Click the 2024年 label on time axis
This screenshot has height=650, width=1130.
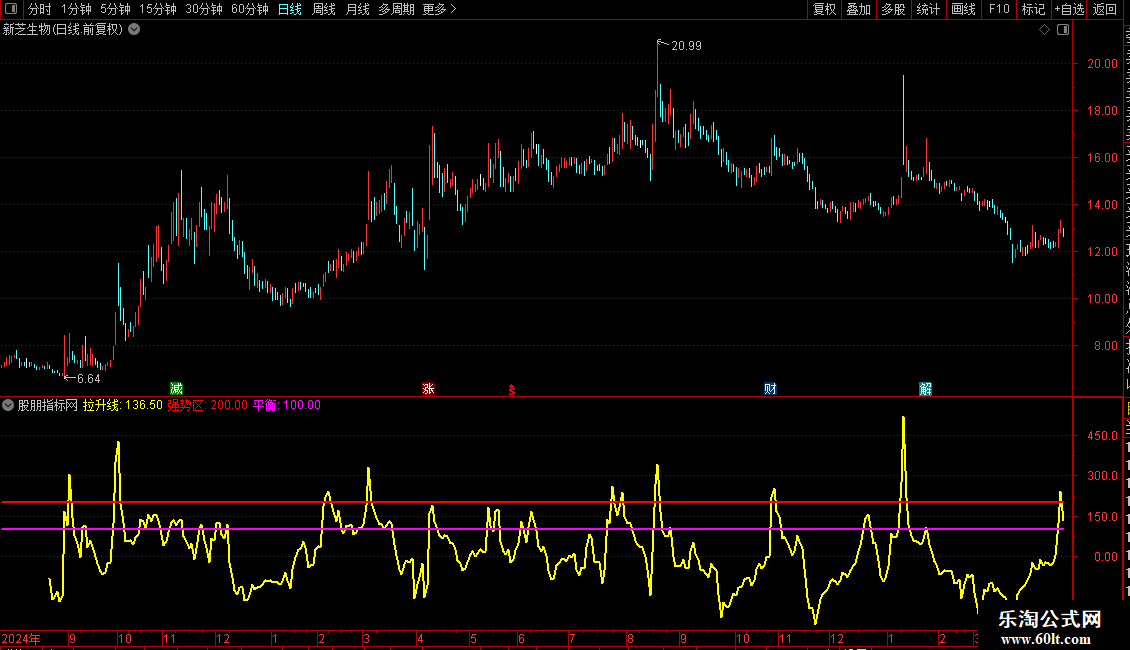(x=21, y=638)
